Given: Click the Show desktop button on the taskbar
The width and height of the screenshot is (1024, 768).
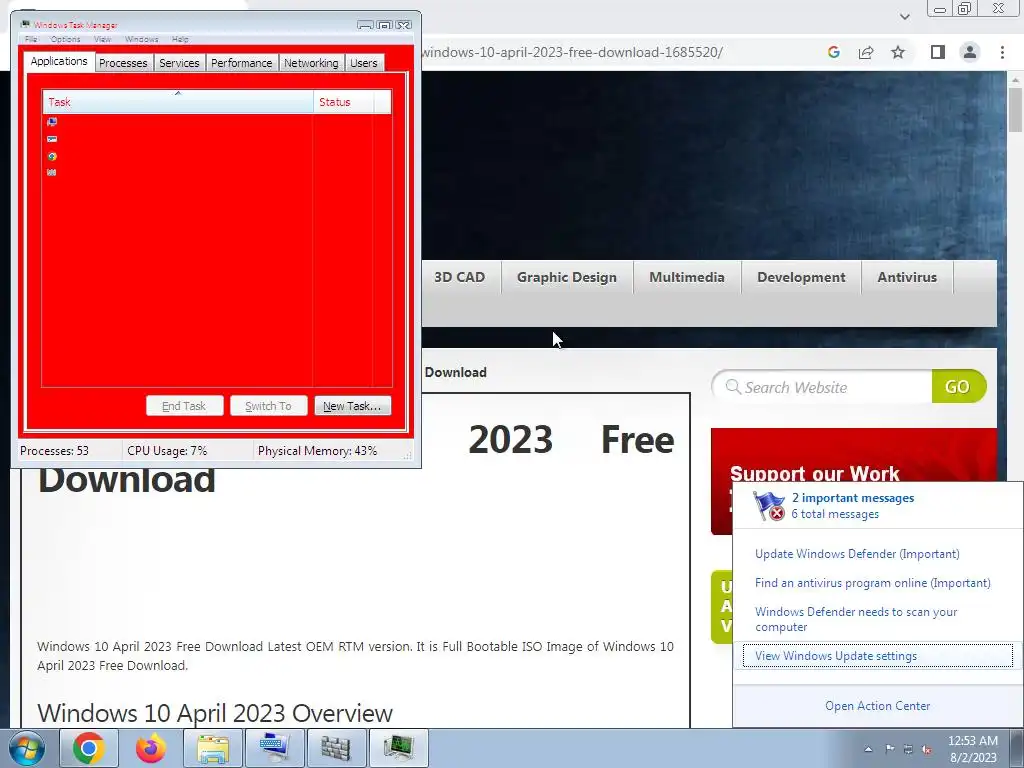Looking at the screenshot, I should pos(1016,748).
